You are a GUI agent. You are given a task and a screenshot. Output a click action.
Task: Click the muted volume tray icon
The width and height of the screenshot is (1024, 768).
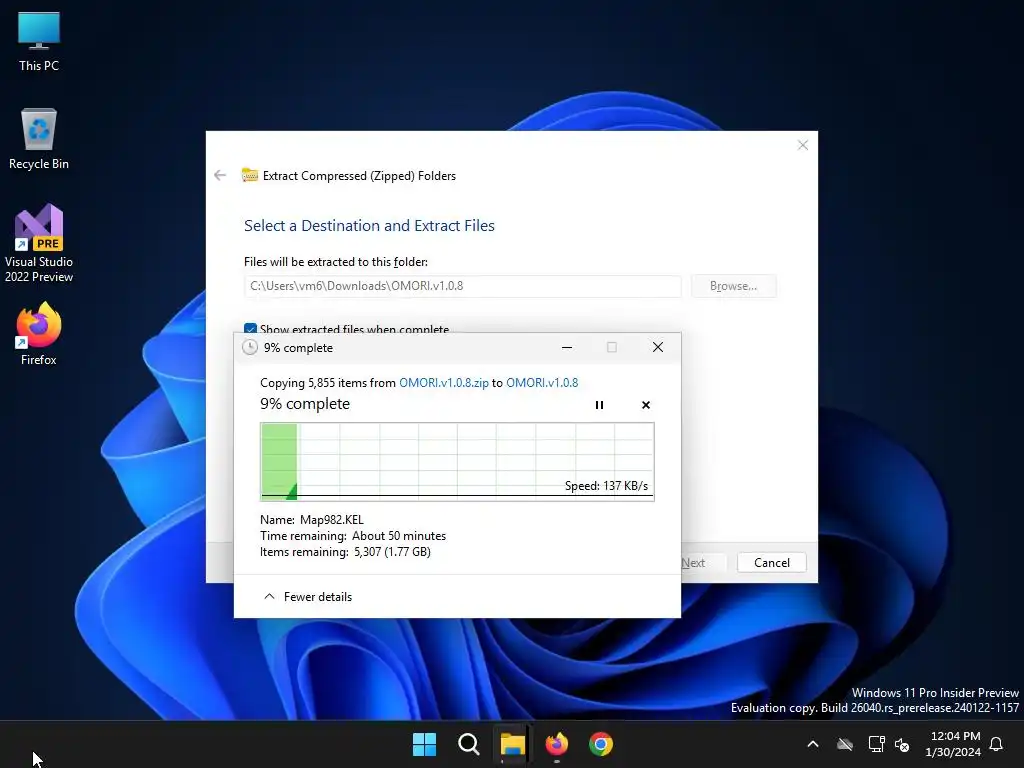pos(903,744)
